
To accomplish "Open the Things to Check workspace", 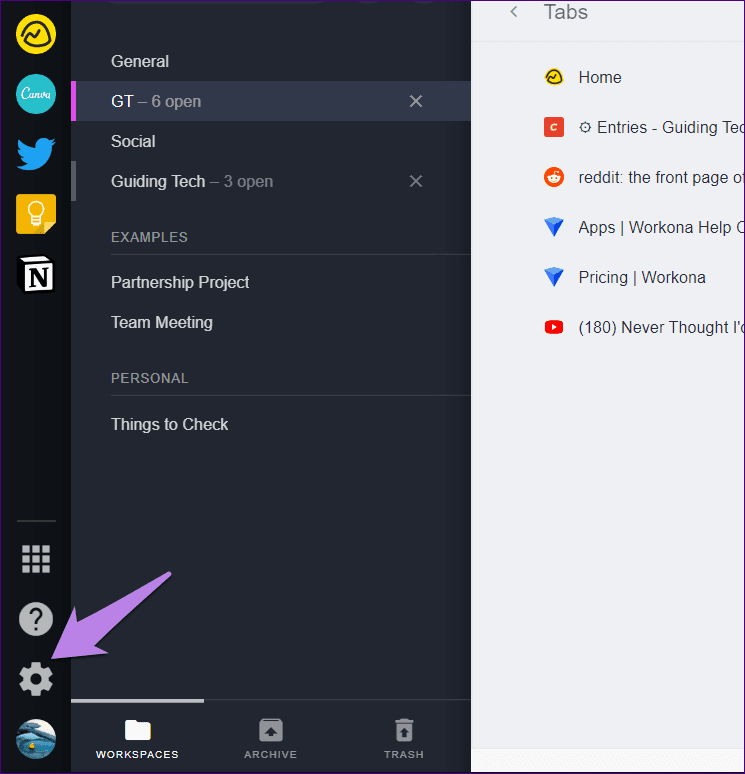I will tap(271, 424).
